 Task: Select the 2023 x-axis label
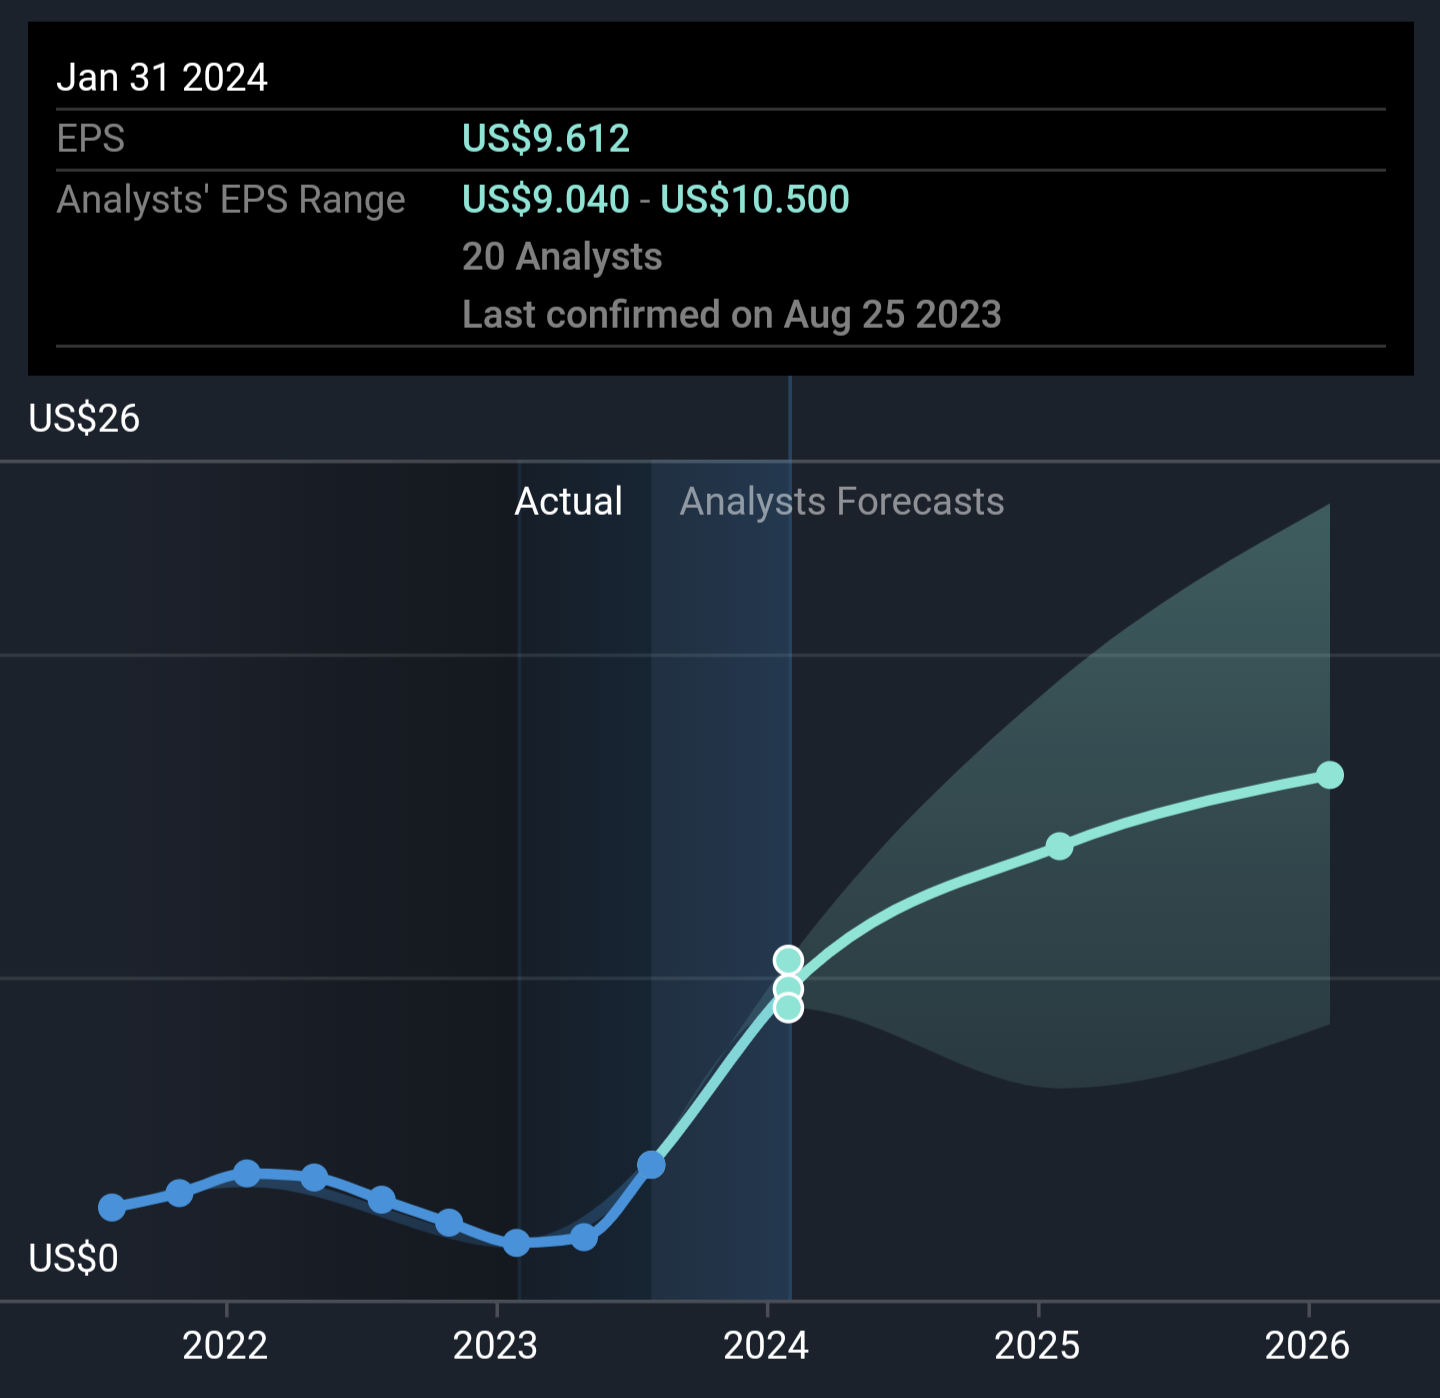(x=495, y=1346)
